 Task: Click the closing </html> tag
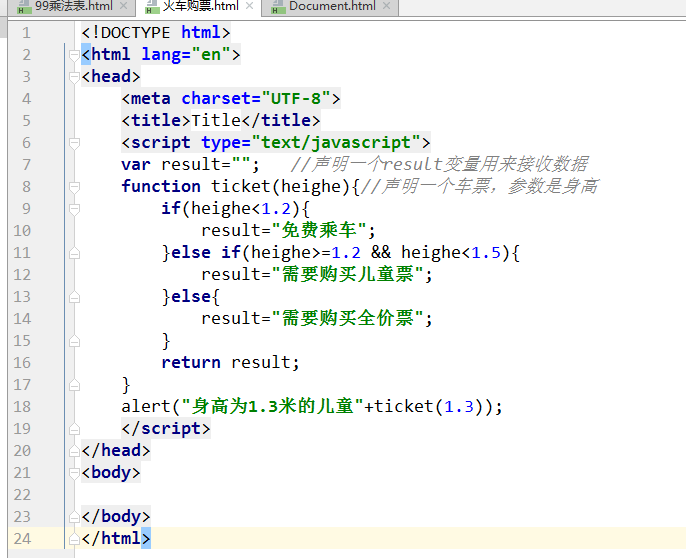(116, 539)
